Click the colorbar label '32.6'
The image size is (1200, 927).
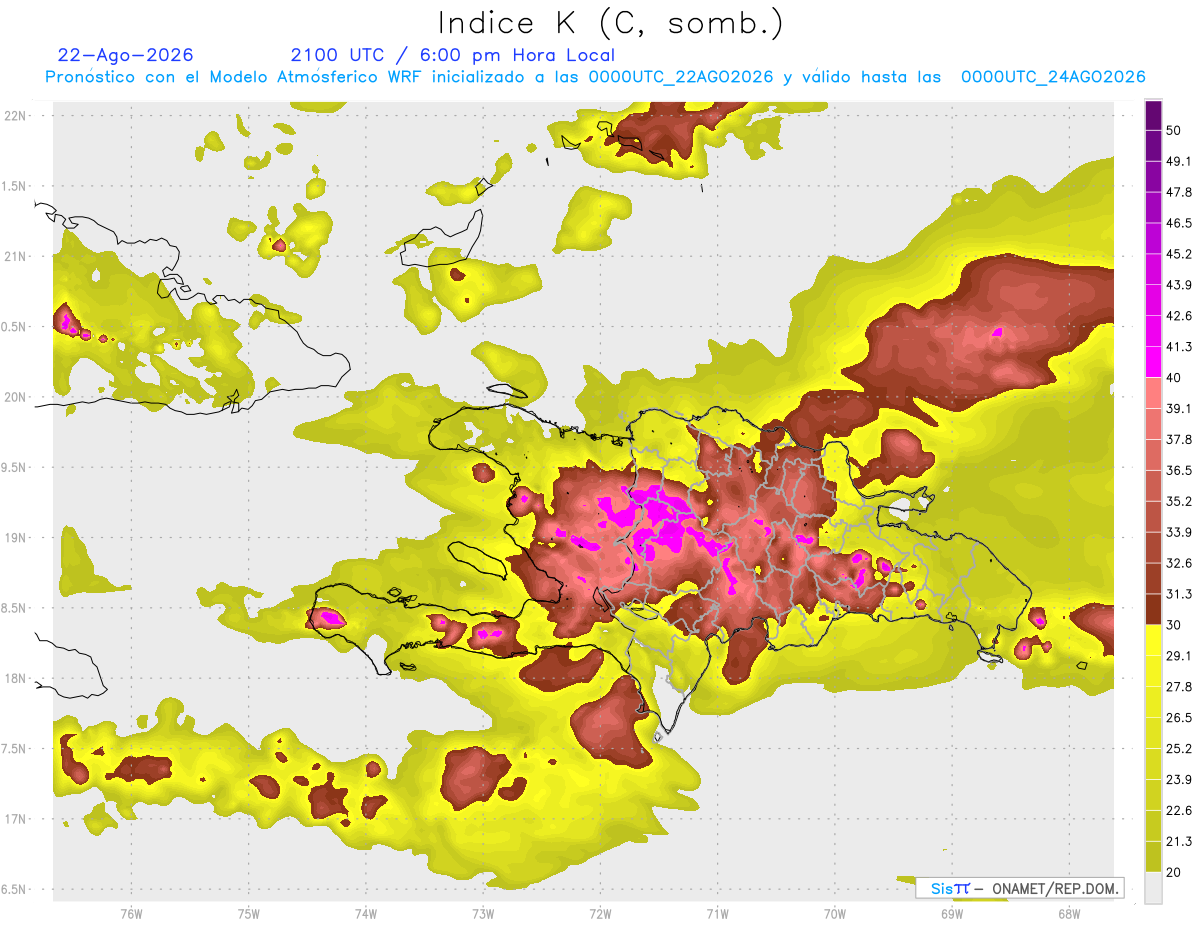click(x=1180, y=563)
